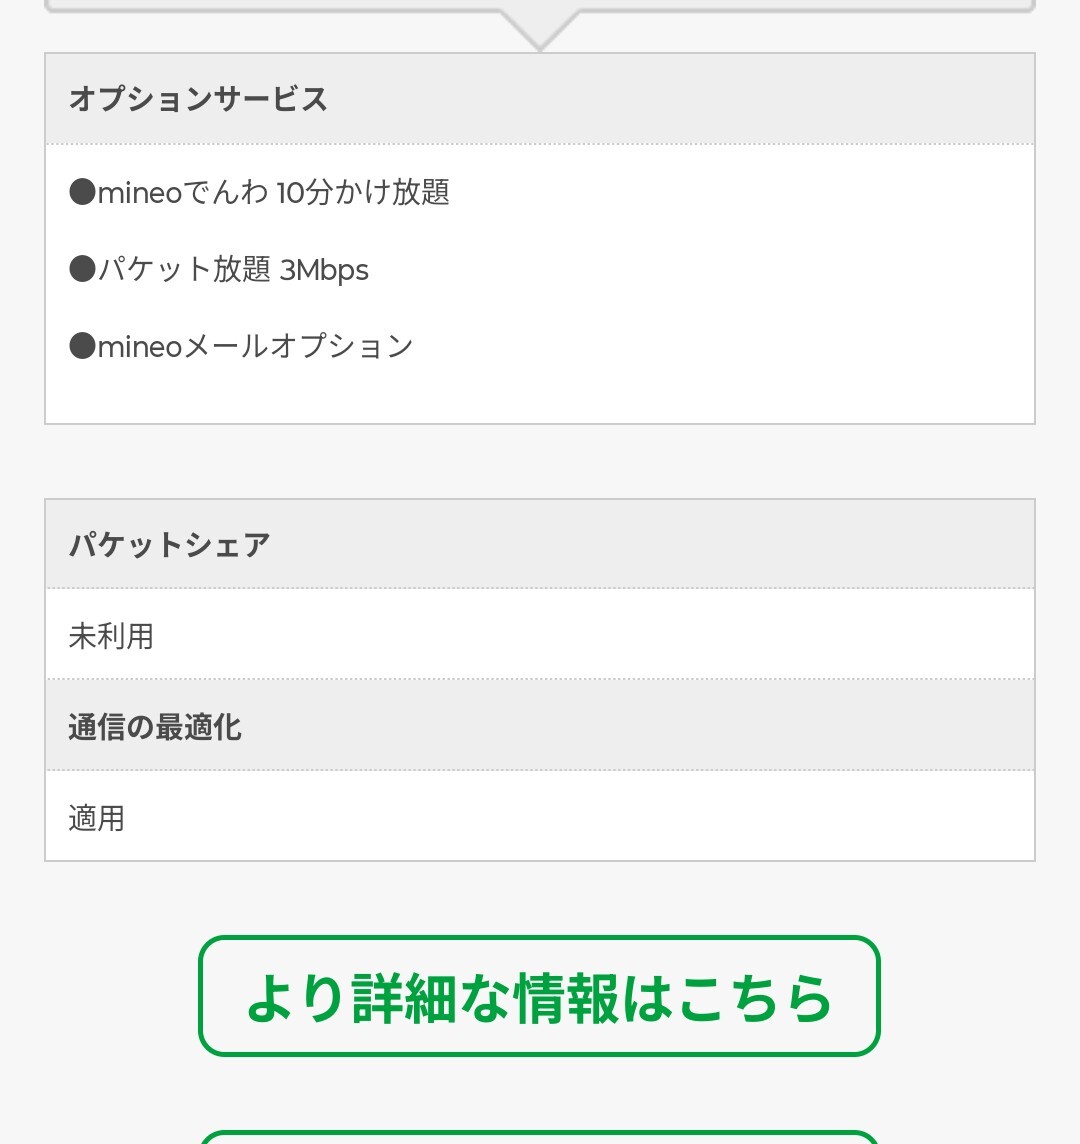Image resolution: width=1080 pixels, height=1144 pixels.
Task: Click the オプションサービス section header
Action: [x=198, y=99]
